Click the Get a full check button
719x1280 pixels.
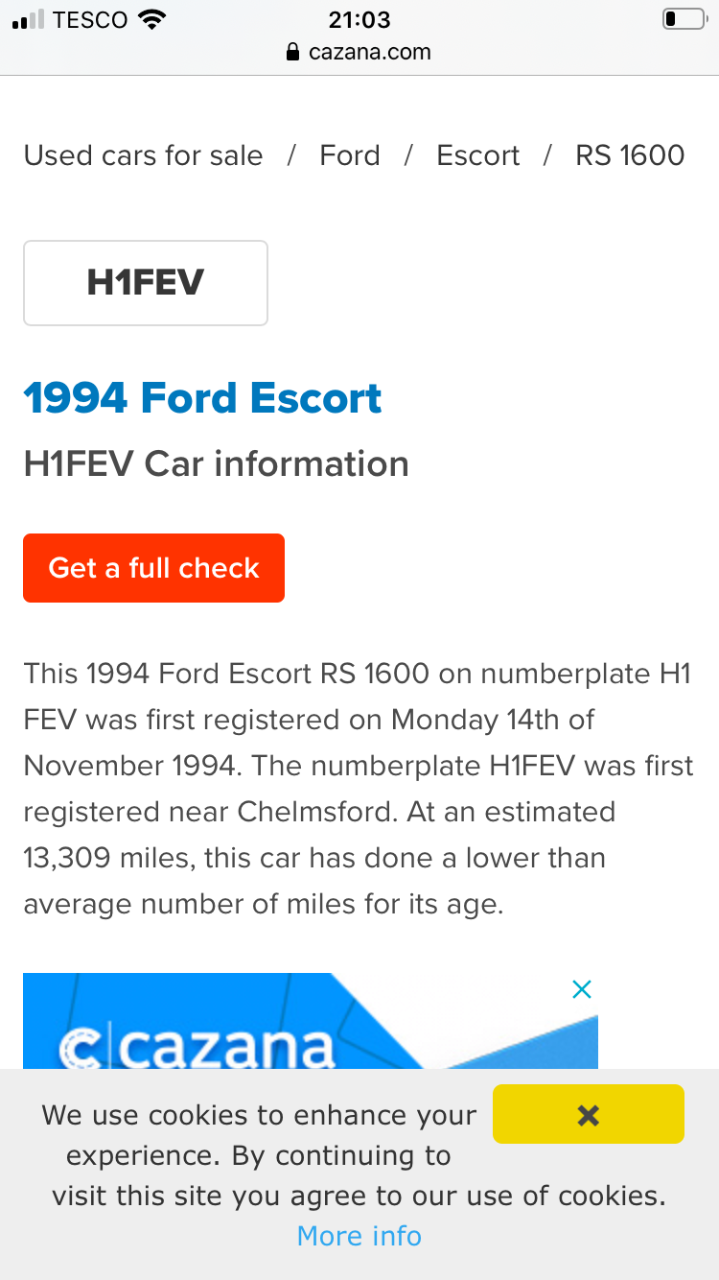(154, 568)
